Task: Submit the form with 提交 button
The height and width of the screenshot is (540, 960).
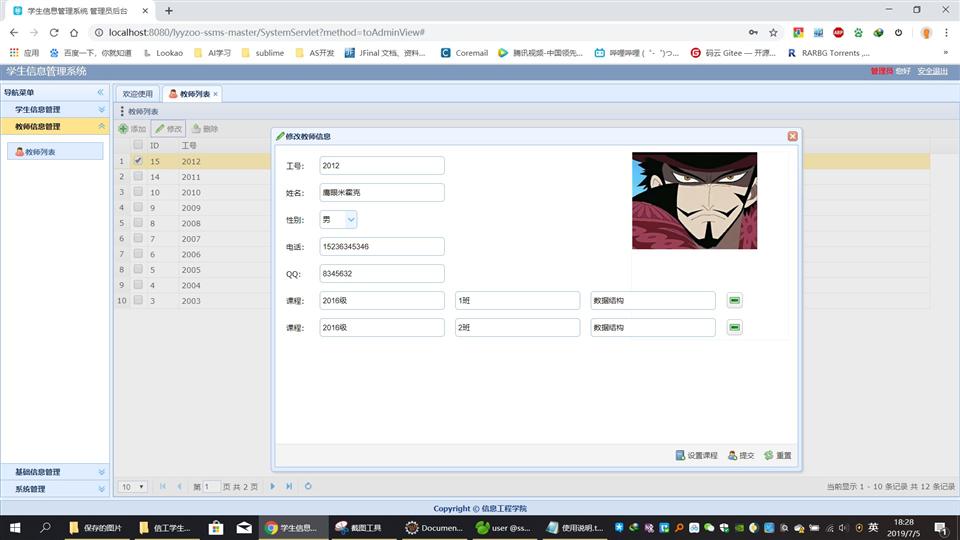Action: point(741,455)
